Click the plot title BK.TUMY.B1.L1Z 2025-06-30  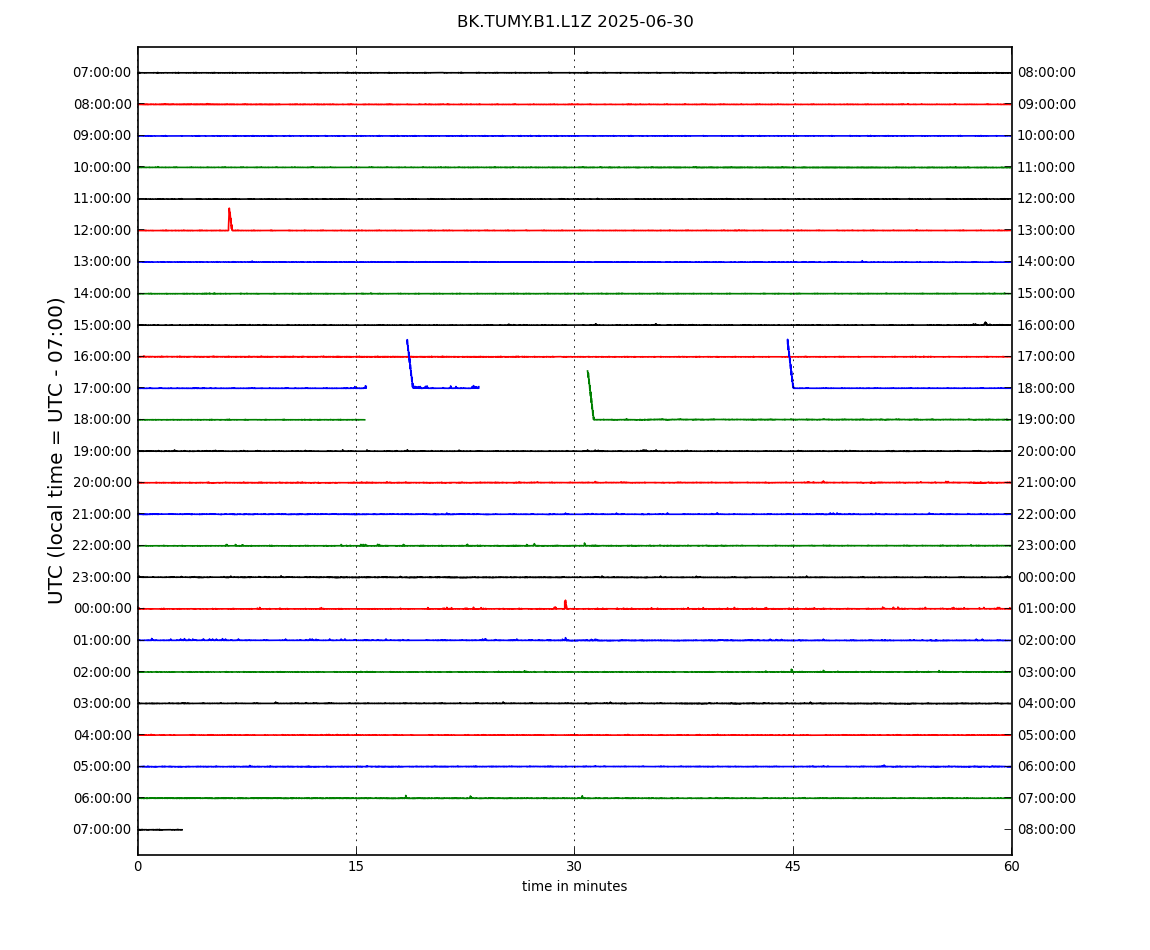(x=575, y=22)
